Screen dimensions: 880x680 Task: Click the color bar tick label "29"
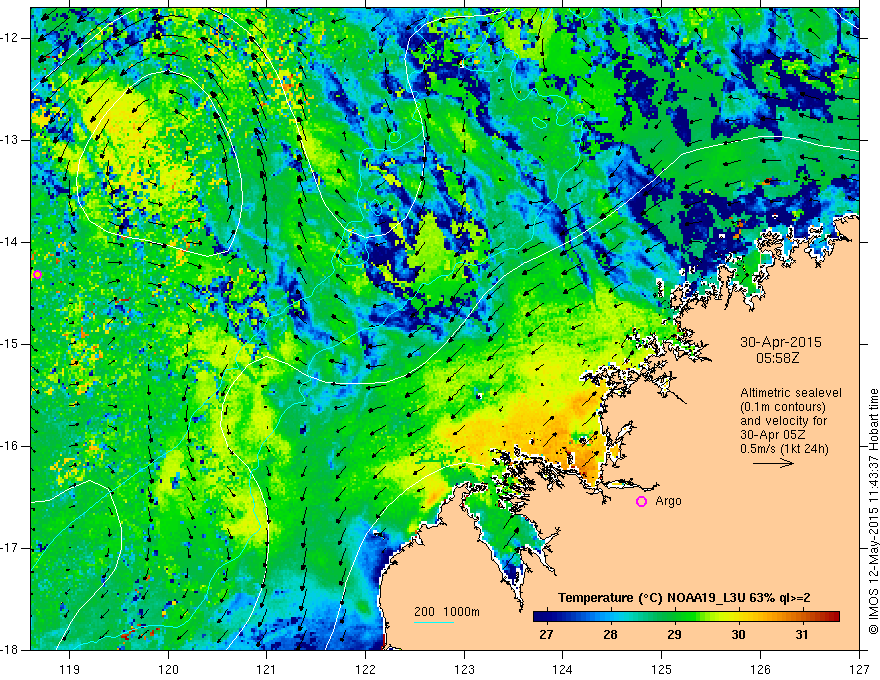click(674, 635)
